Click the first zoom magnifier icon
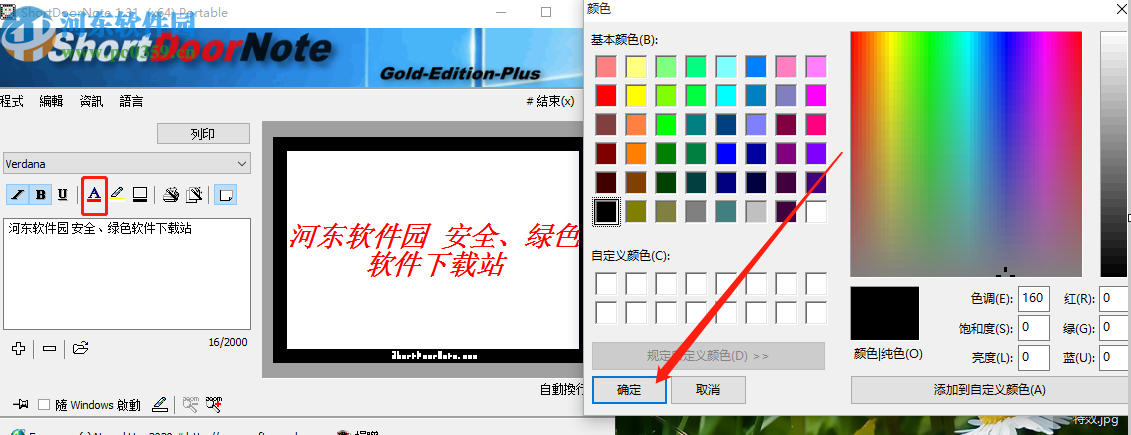Viewport: 1131px width, 435px height. (x=190, y=405)
